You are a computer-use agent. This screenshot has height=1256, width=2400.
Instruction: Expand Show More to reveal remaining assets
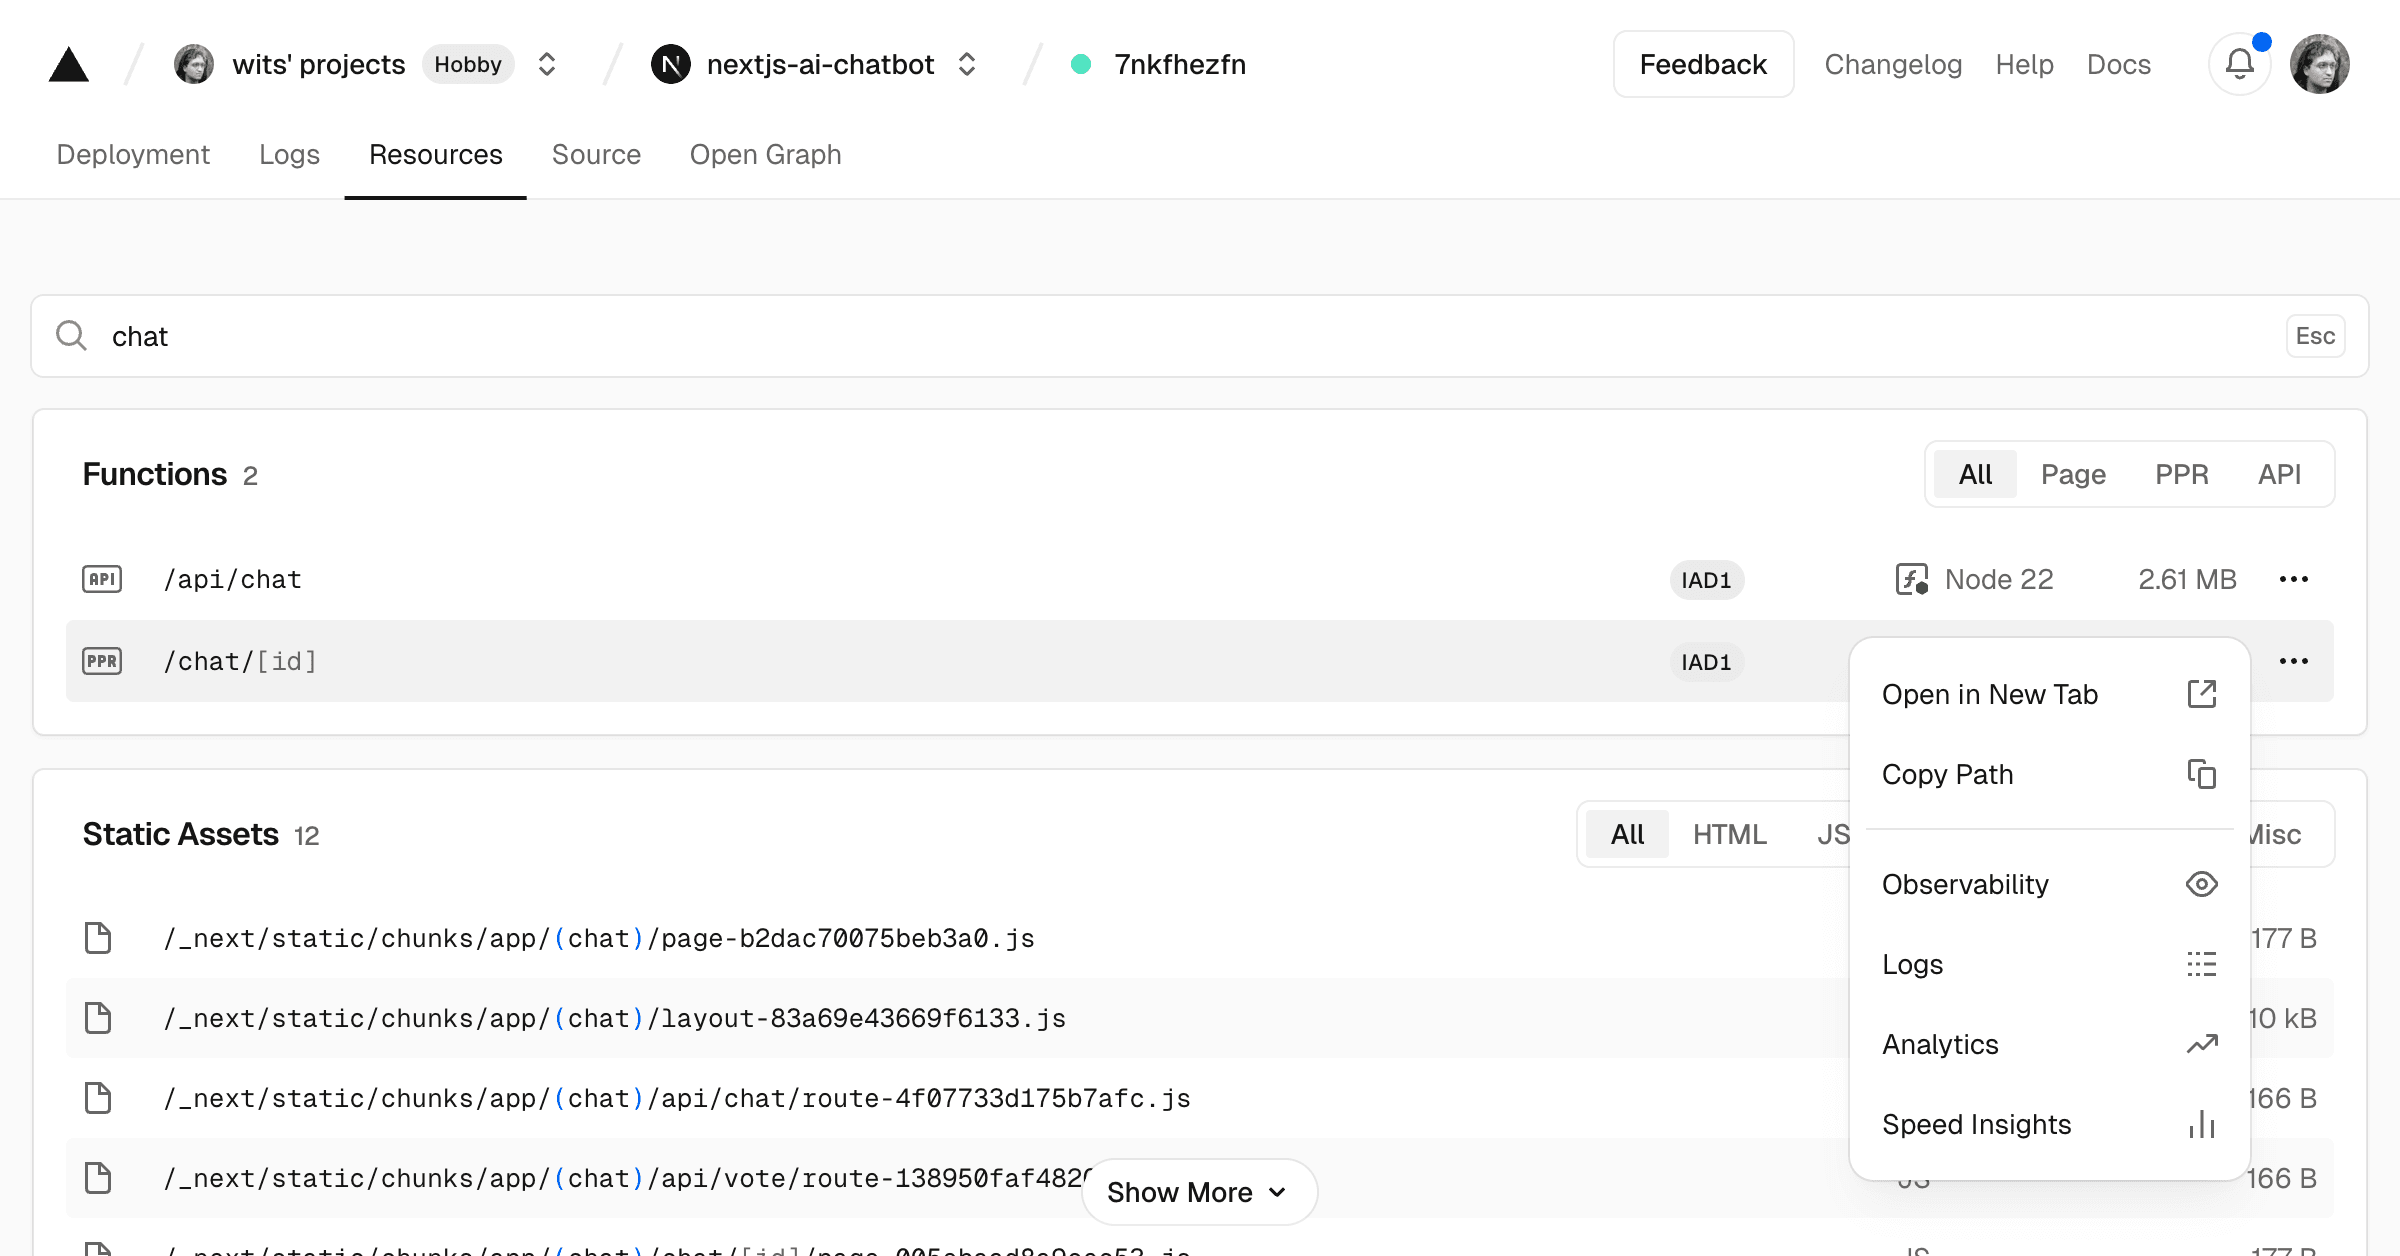(1198, 1192)
